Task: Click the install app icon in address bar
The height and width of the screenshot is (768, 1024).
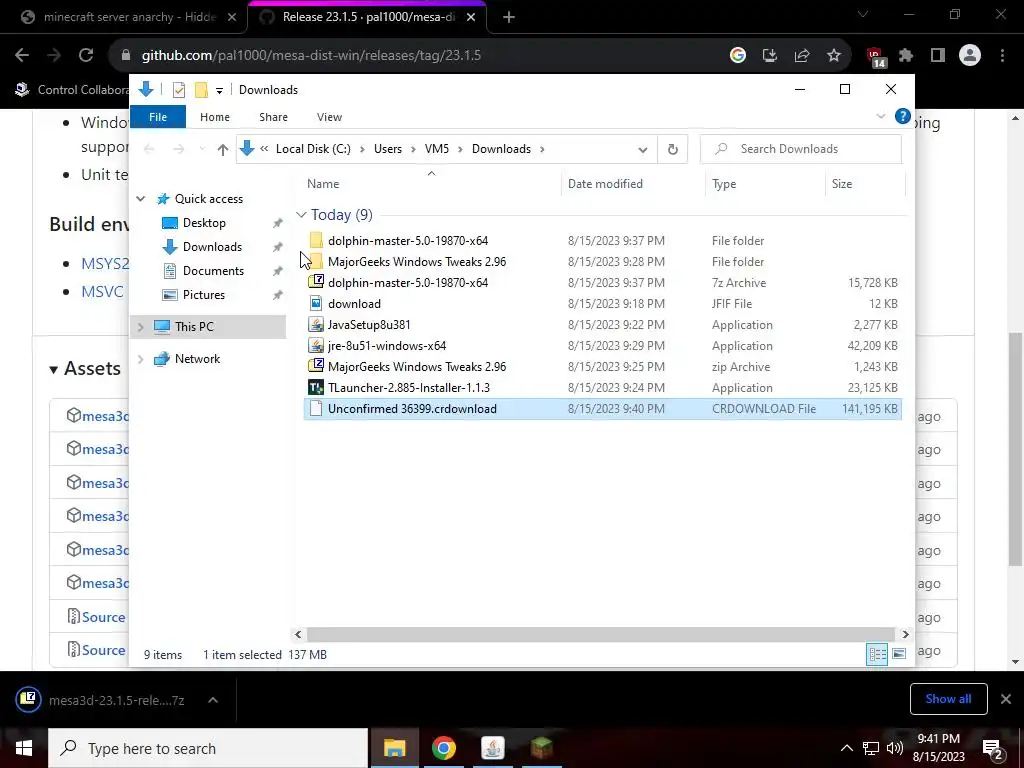Action: click(x=770, y=56)
